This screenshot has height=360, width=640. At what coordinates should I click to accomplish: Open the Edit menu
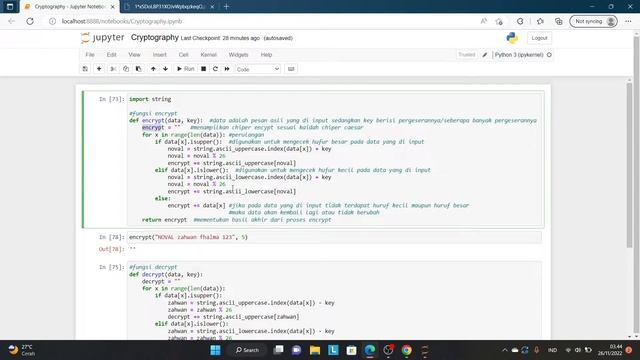click(111, 55)
